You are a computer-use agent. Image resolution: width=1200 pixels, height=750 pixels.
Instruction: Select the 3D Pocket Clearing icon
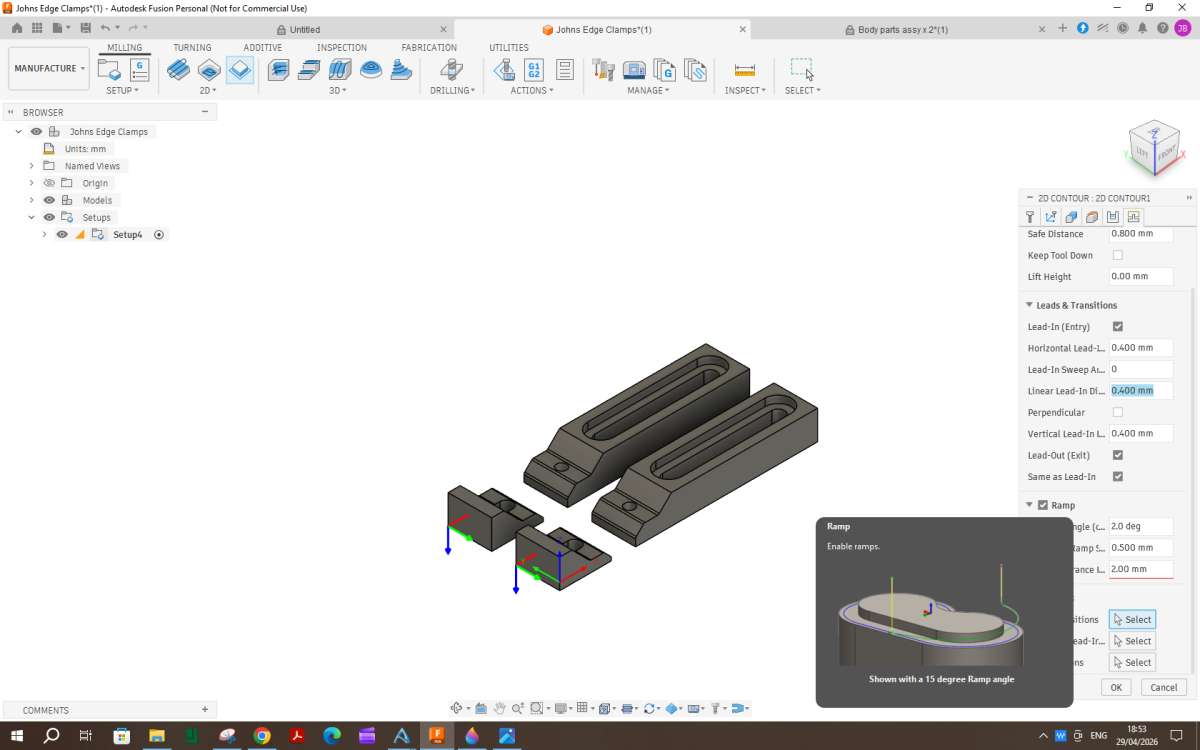point(310,70)
